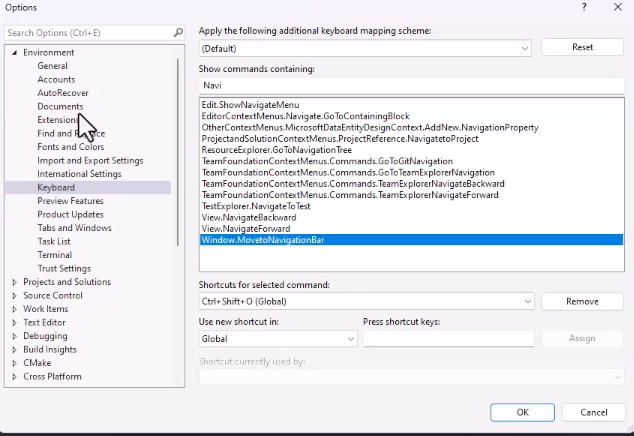
Task: Confirm the dialog with OK
Action: 522,412
